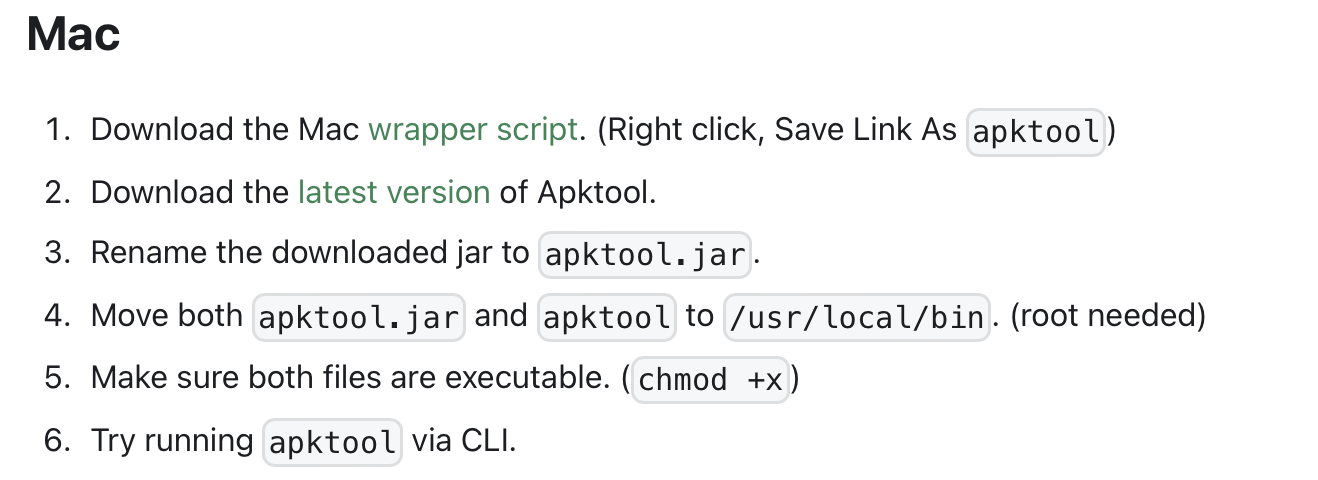This screenshot has width=1318, height=480.
Task: Click the apktool.jar code snippet in step 3
Action: (x=645, y=255)
